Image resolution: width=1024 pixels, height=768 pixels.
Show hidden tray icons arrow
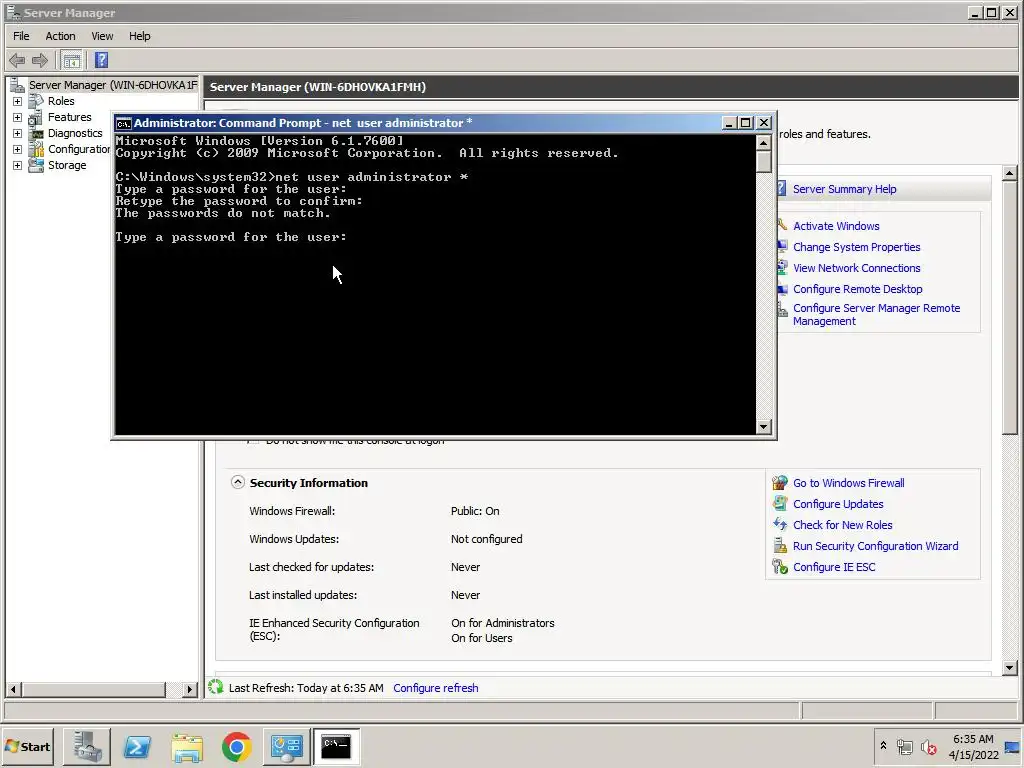click(884, 745)
